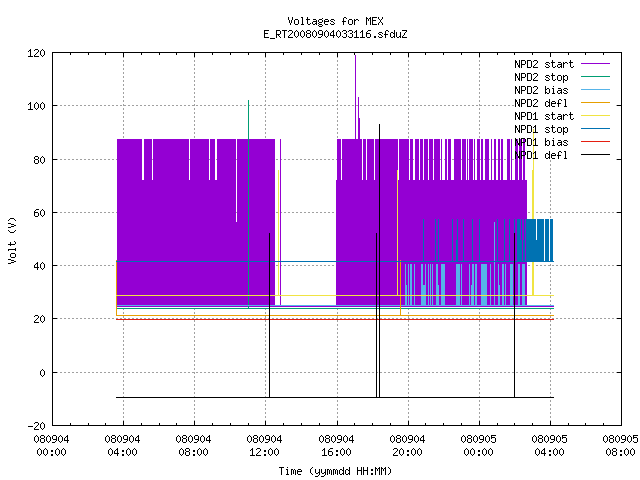Click the purple NPD2 start legend line
This screenshot has height=480, width=640.
596,64
